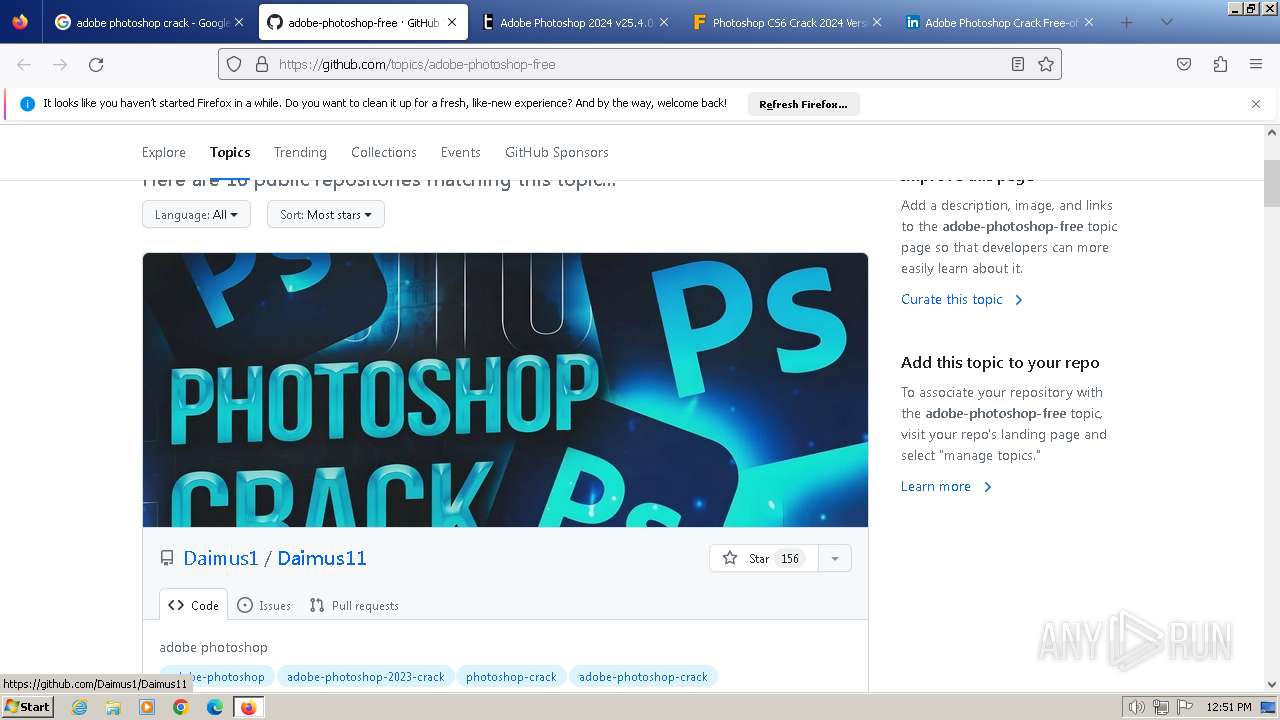Open the media player taskbar icon
This screenshot has height=720, width=1280.
point(147,707)
